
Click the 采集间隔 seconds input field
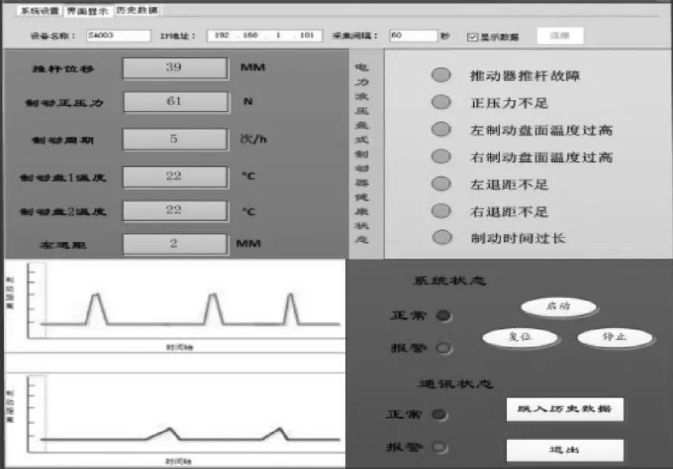click(412, 36)
